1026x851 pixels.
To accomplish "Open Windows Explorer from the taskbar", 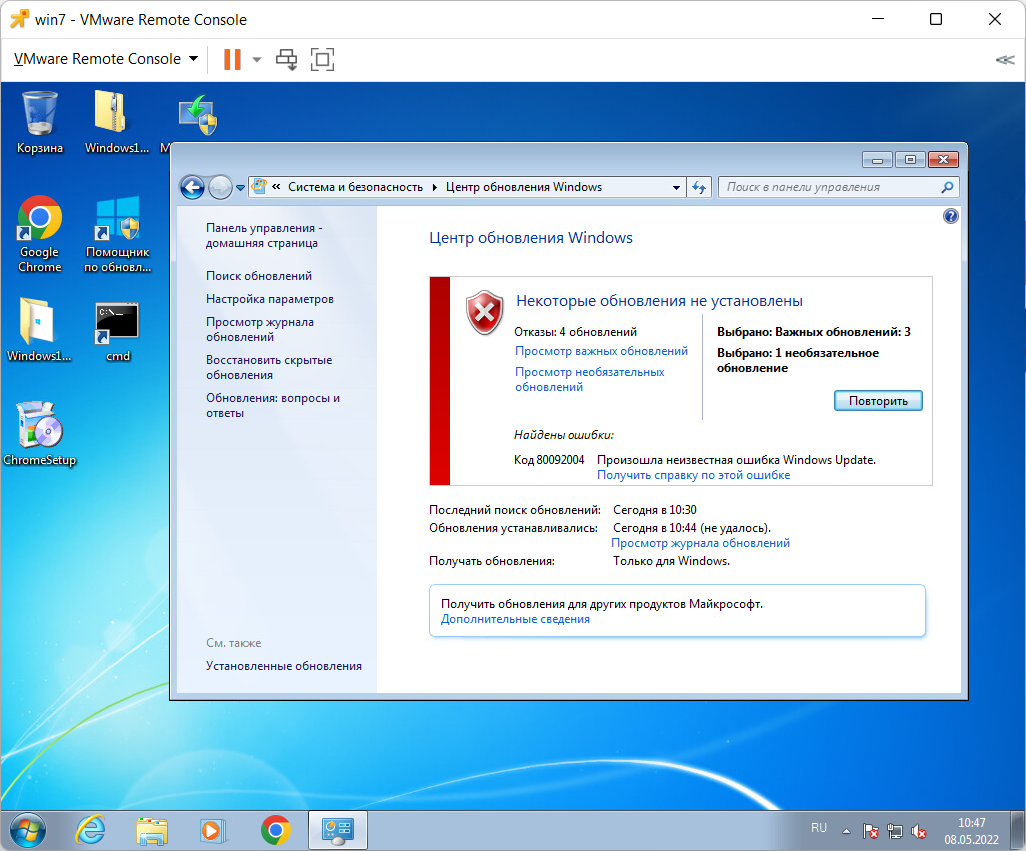I will click(x=152, y=831).
